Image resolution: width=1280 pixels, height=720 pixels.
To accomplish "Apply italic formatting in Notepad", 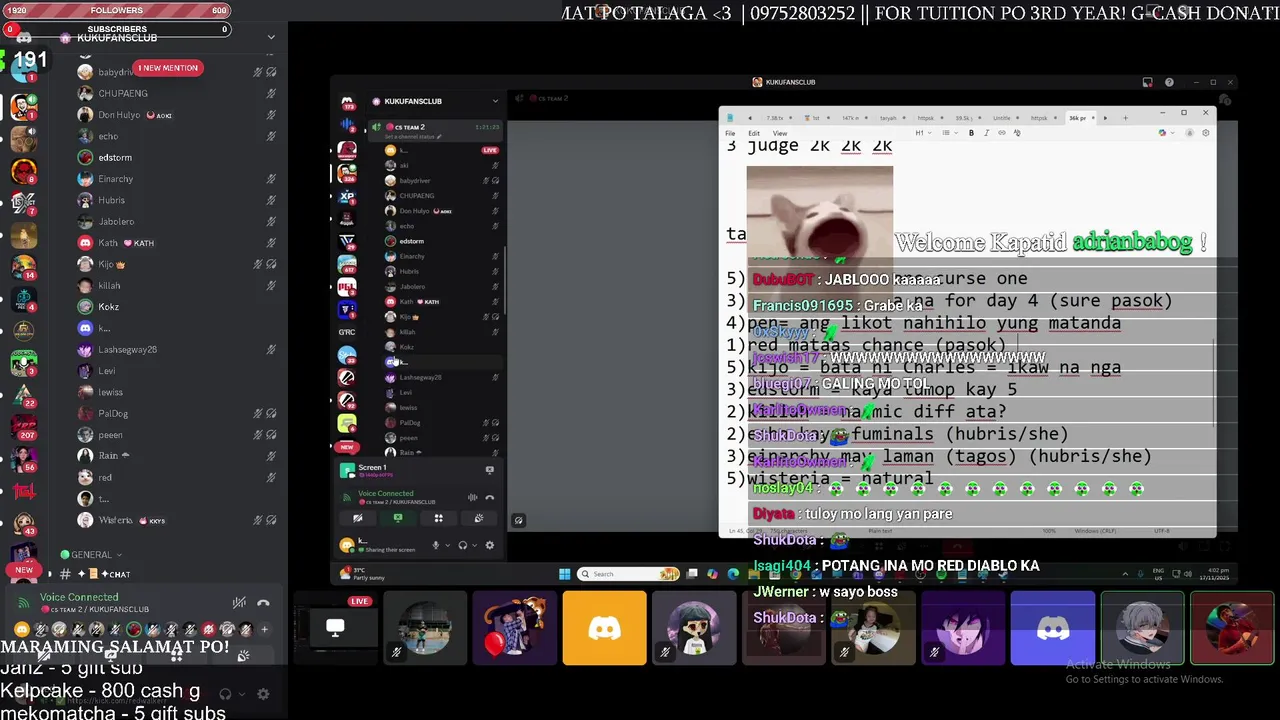I will (x=986, y=133).
